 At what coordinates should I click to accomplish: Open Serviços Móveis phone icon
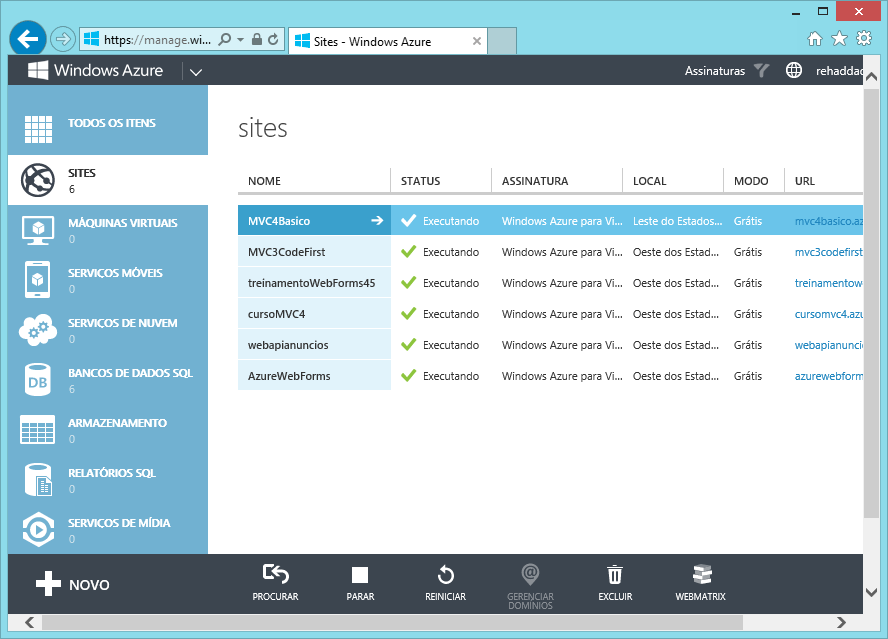pyautogui.click(x=37, y=279)
